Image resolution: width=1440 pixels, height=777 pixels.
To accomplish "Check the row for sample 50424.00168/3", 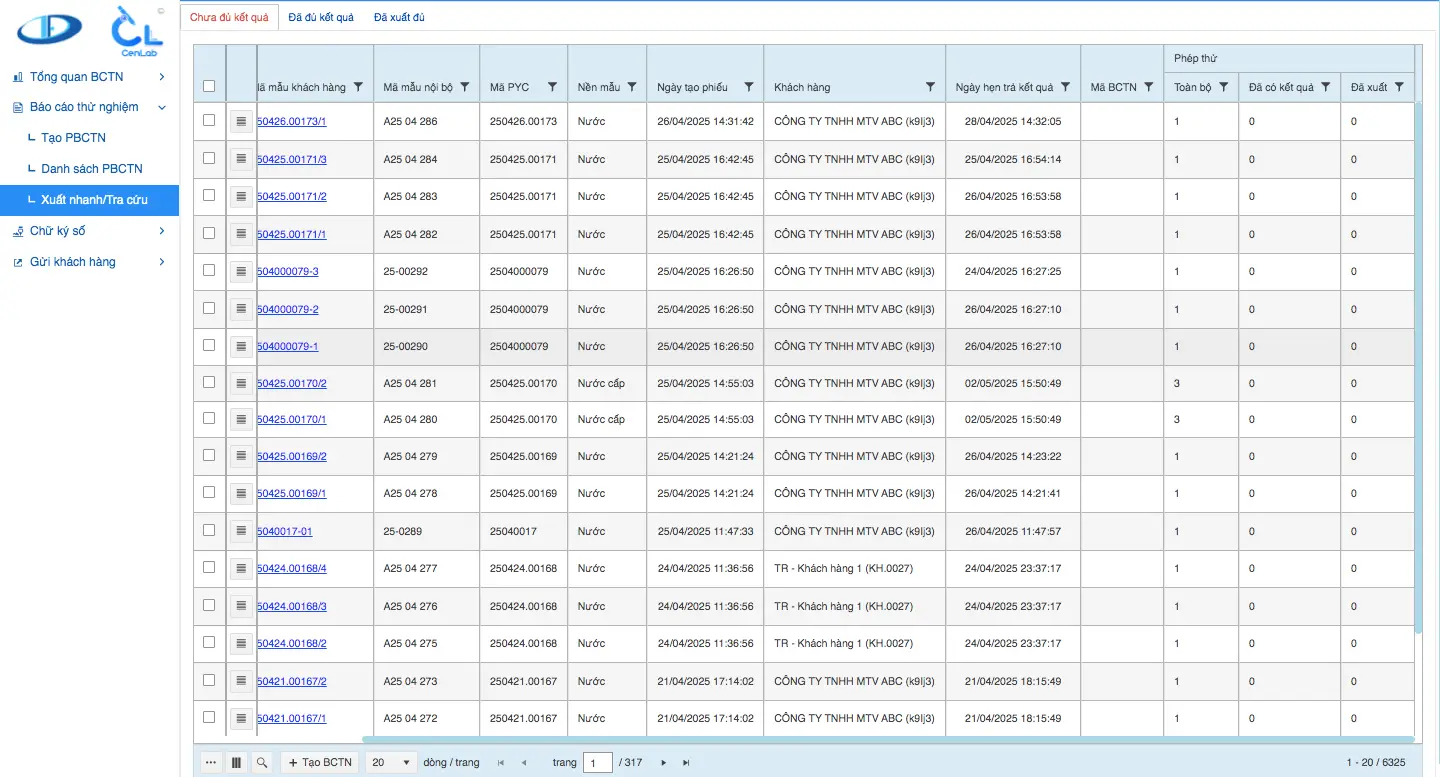I will coord(209,605).
